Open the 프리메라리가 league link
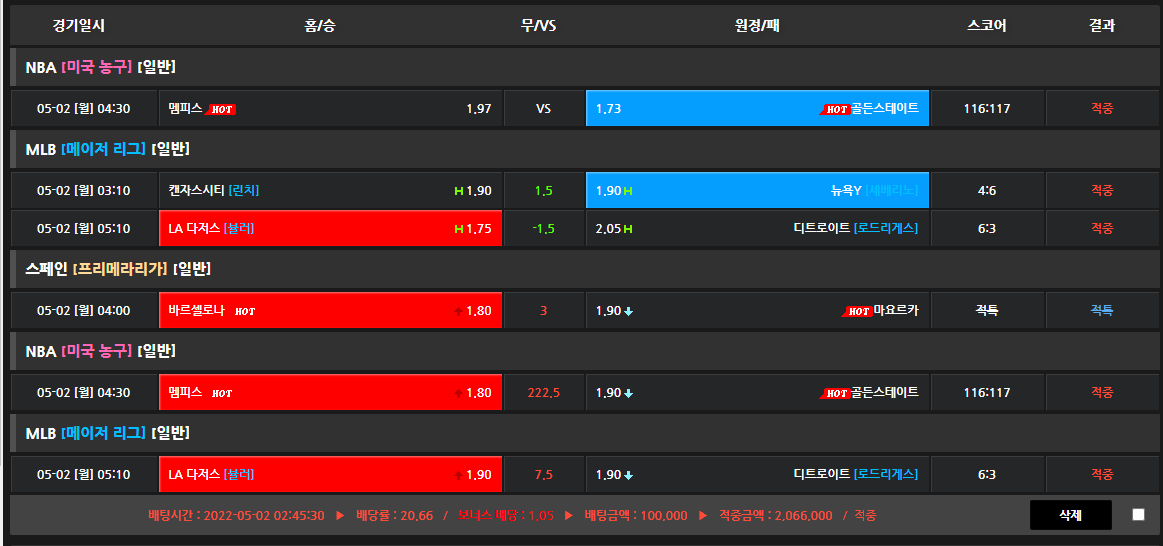 (x=120, y=269)
